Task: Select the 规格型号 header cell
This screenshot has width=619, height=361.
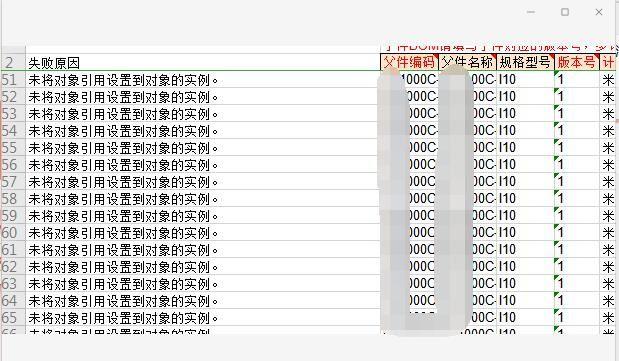Action: [525, 62]
